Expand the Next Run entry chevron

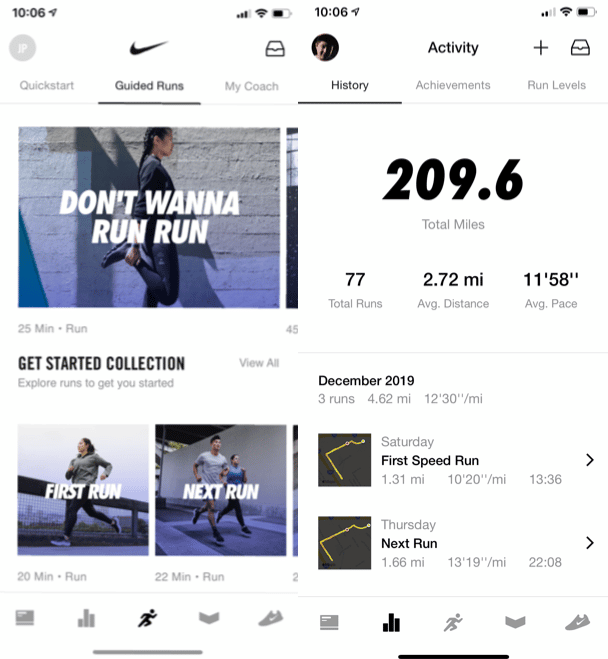click(590, 543)
